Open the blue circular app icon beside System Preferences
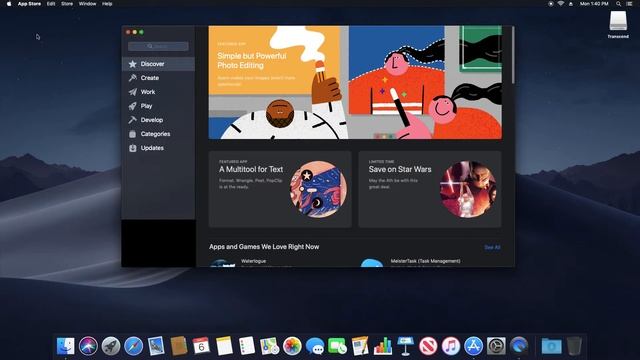Viewport: 640px width, 360px height. click(x=519, y=346)
